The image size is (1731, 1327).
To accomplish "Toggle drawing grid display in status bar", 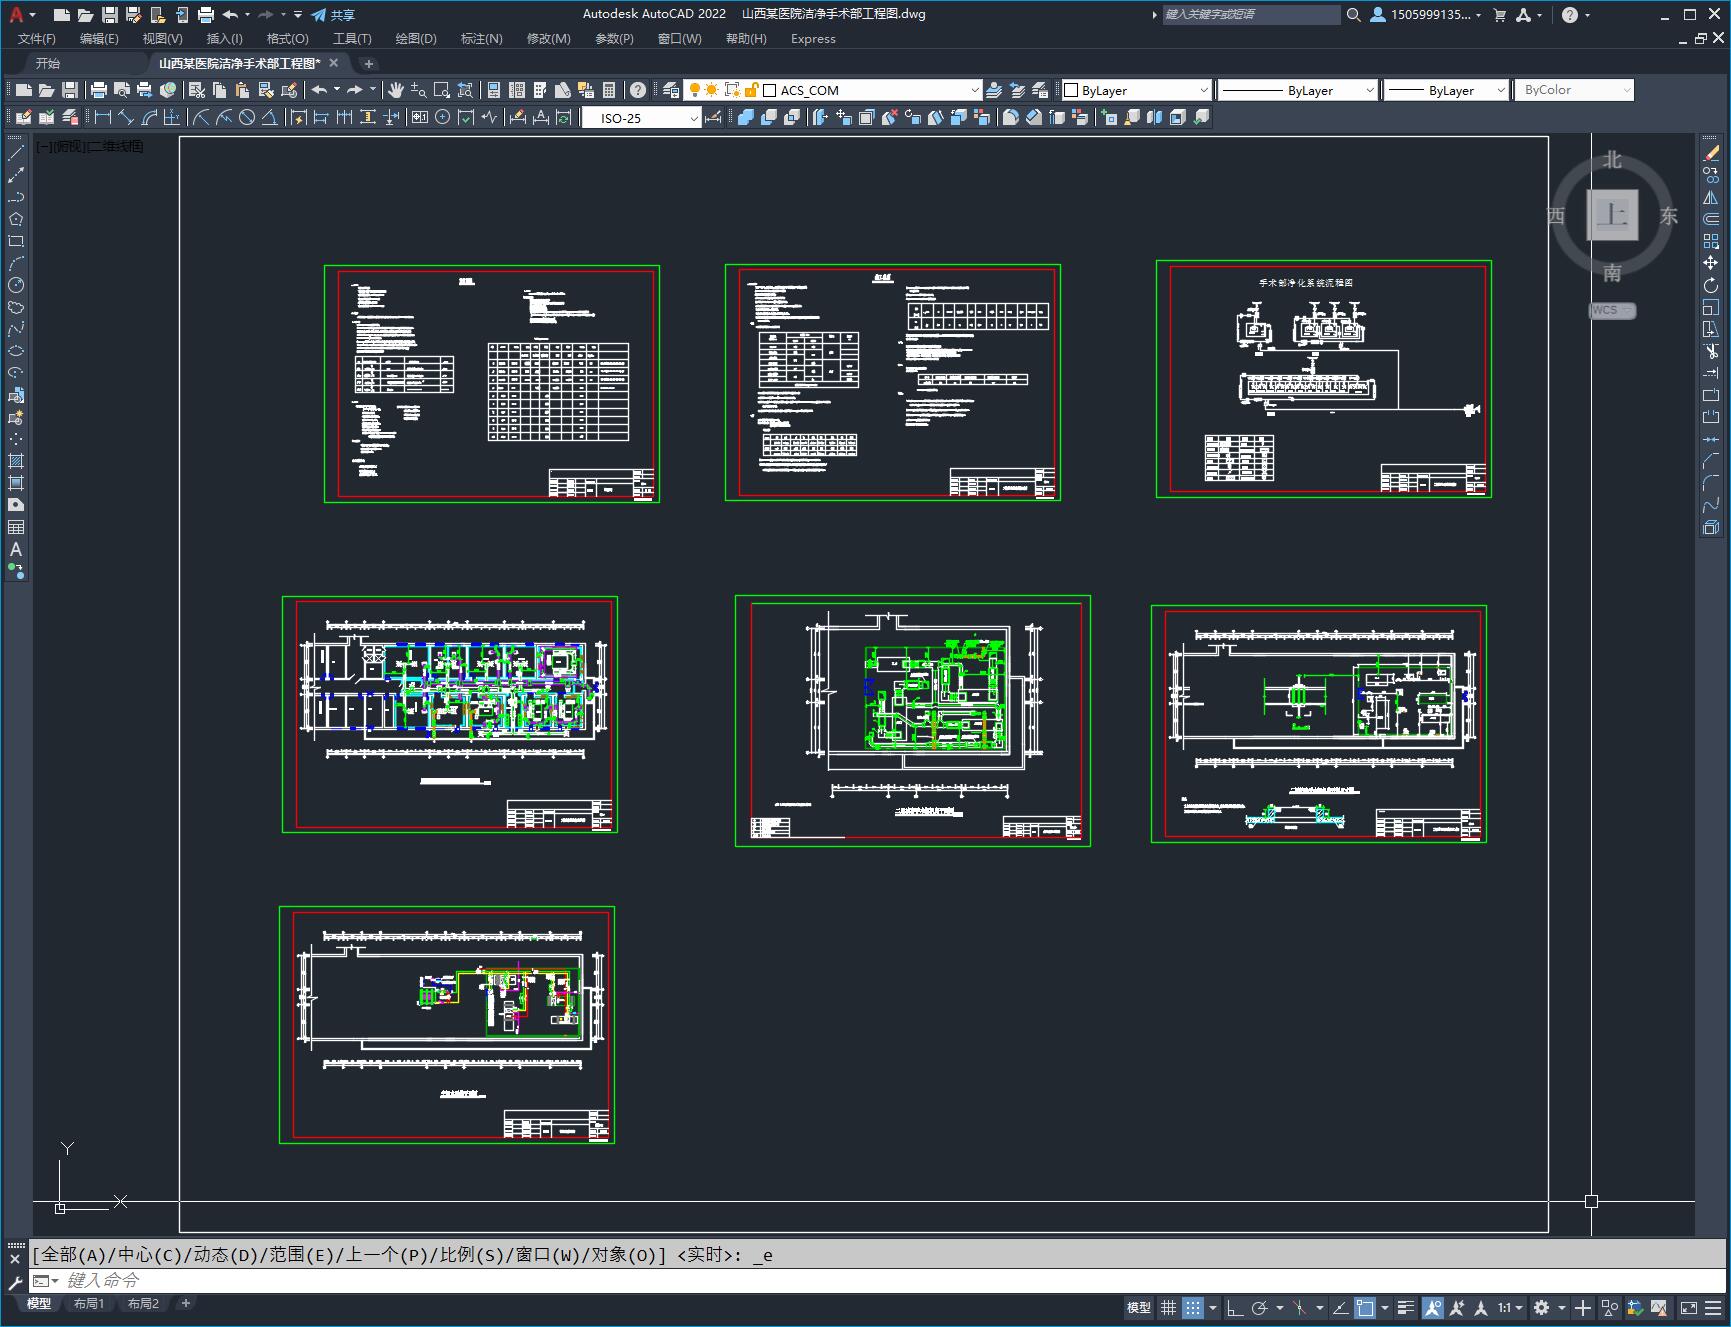I will pyautogui.click(x=1168, y=1307).
